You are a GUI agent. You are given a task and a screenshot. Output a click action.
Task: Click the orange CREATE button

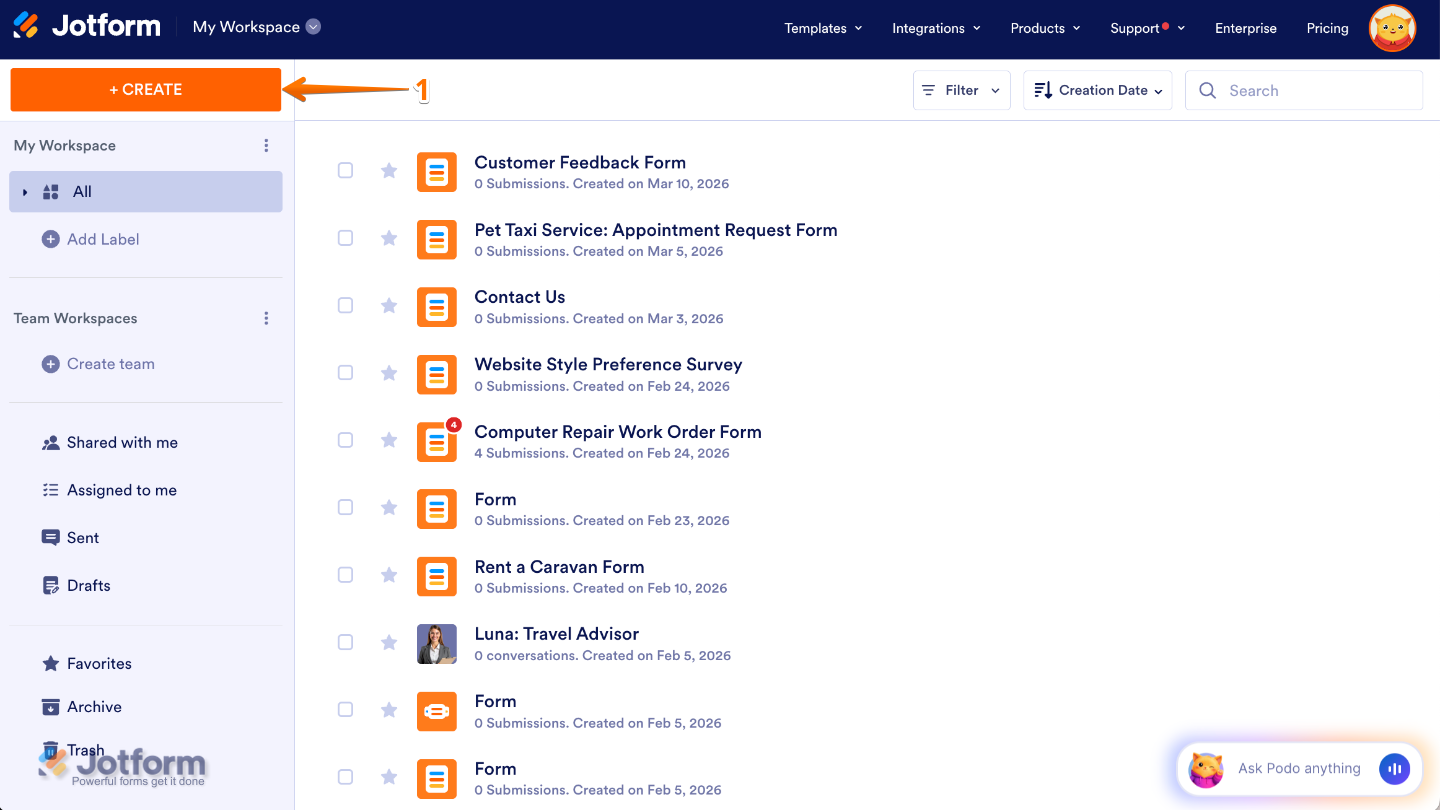click(145, 89)
